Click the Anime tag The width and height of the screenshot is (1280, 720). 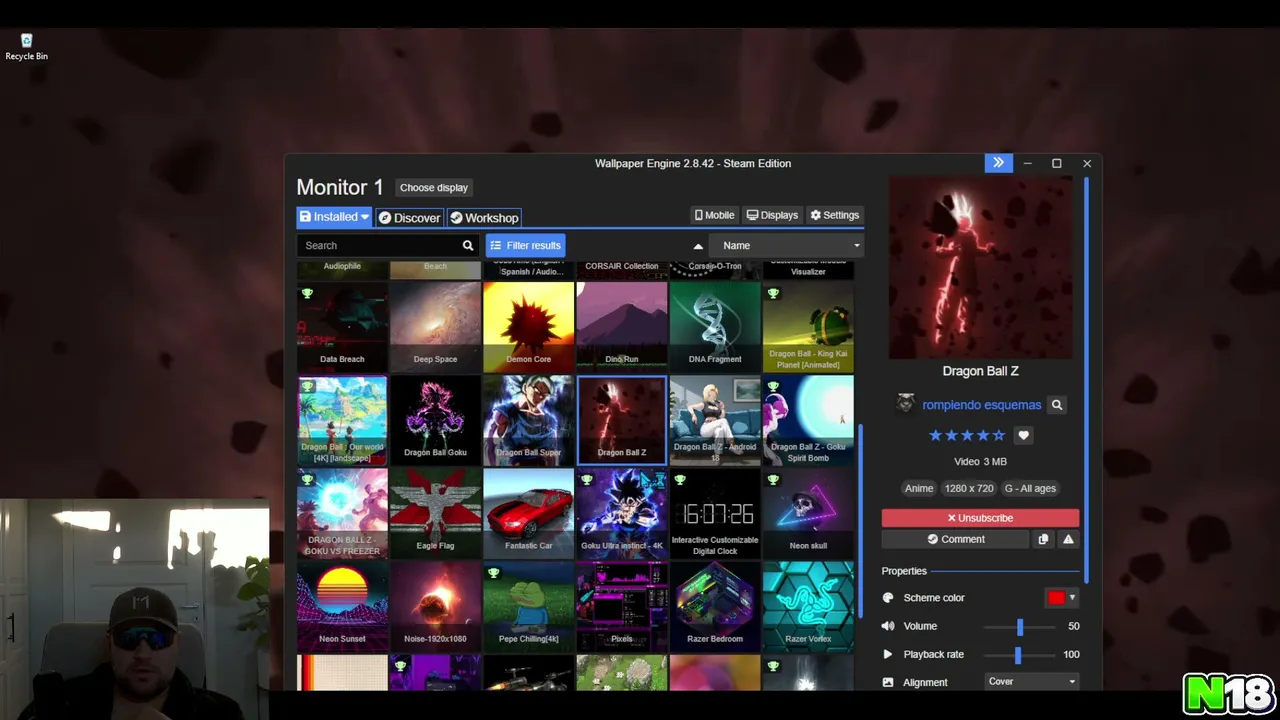click(x=919, y=488)
